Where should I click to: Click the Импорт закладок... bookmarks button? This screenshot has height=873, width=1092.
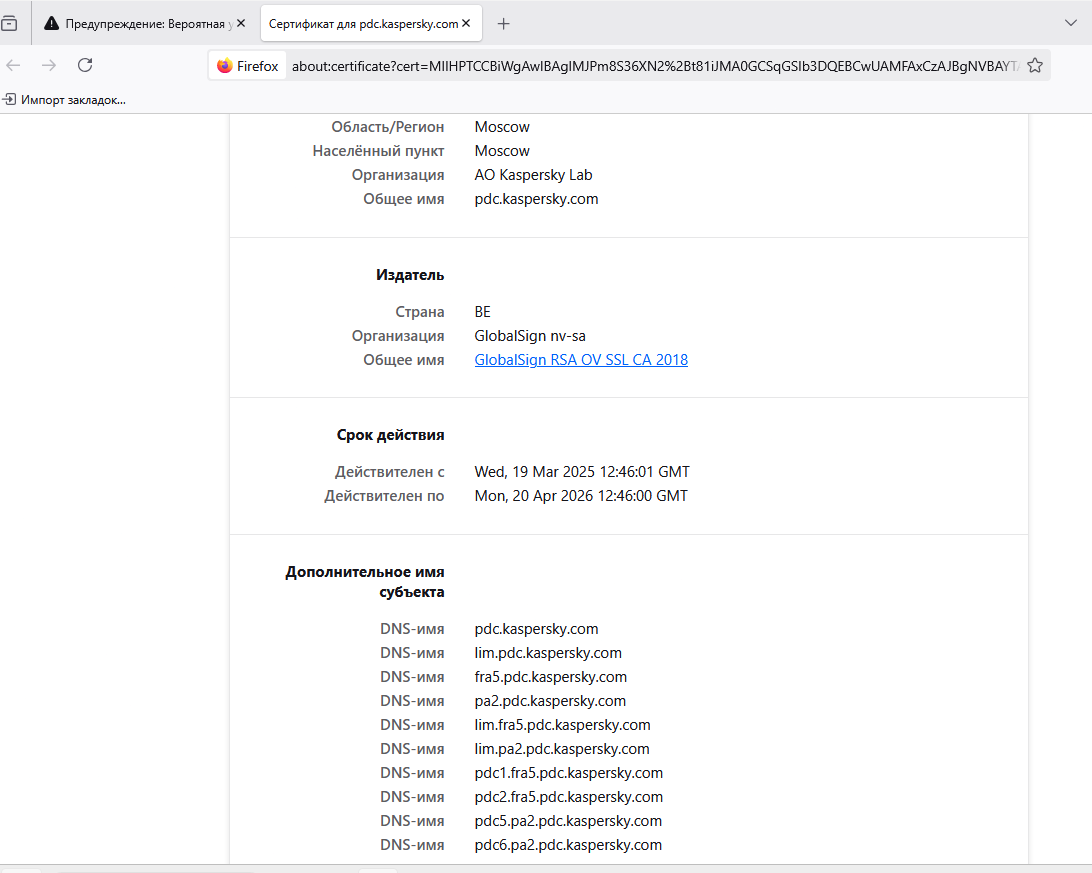[x=64, y=100]
